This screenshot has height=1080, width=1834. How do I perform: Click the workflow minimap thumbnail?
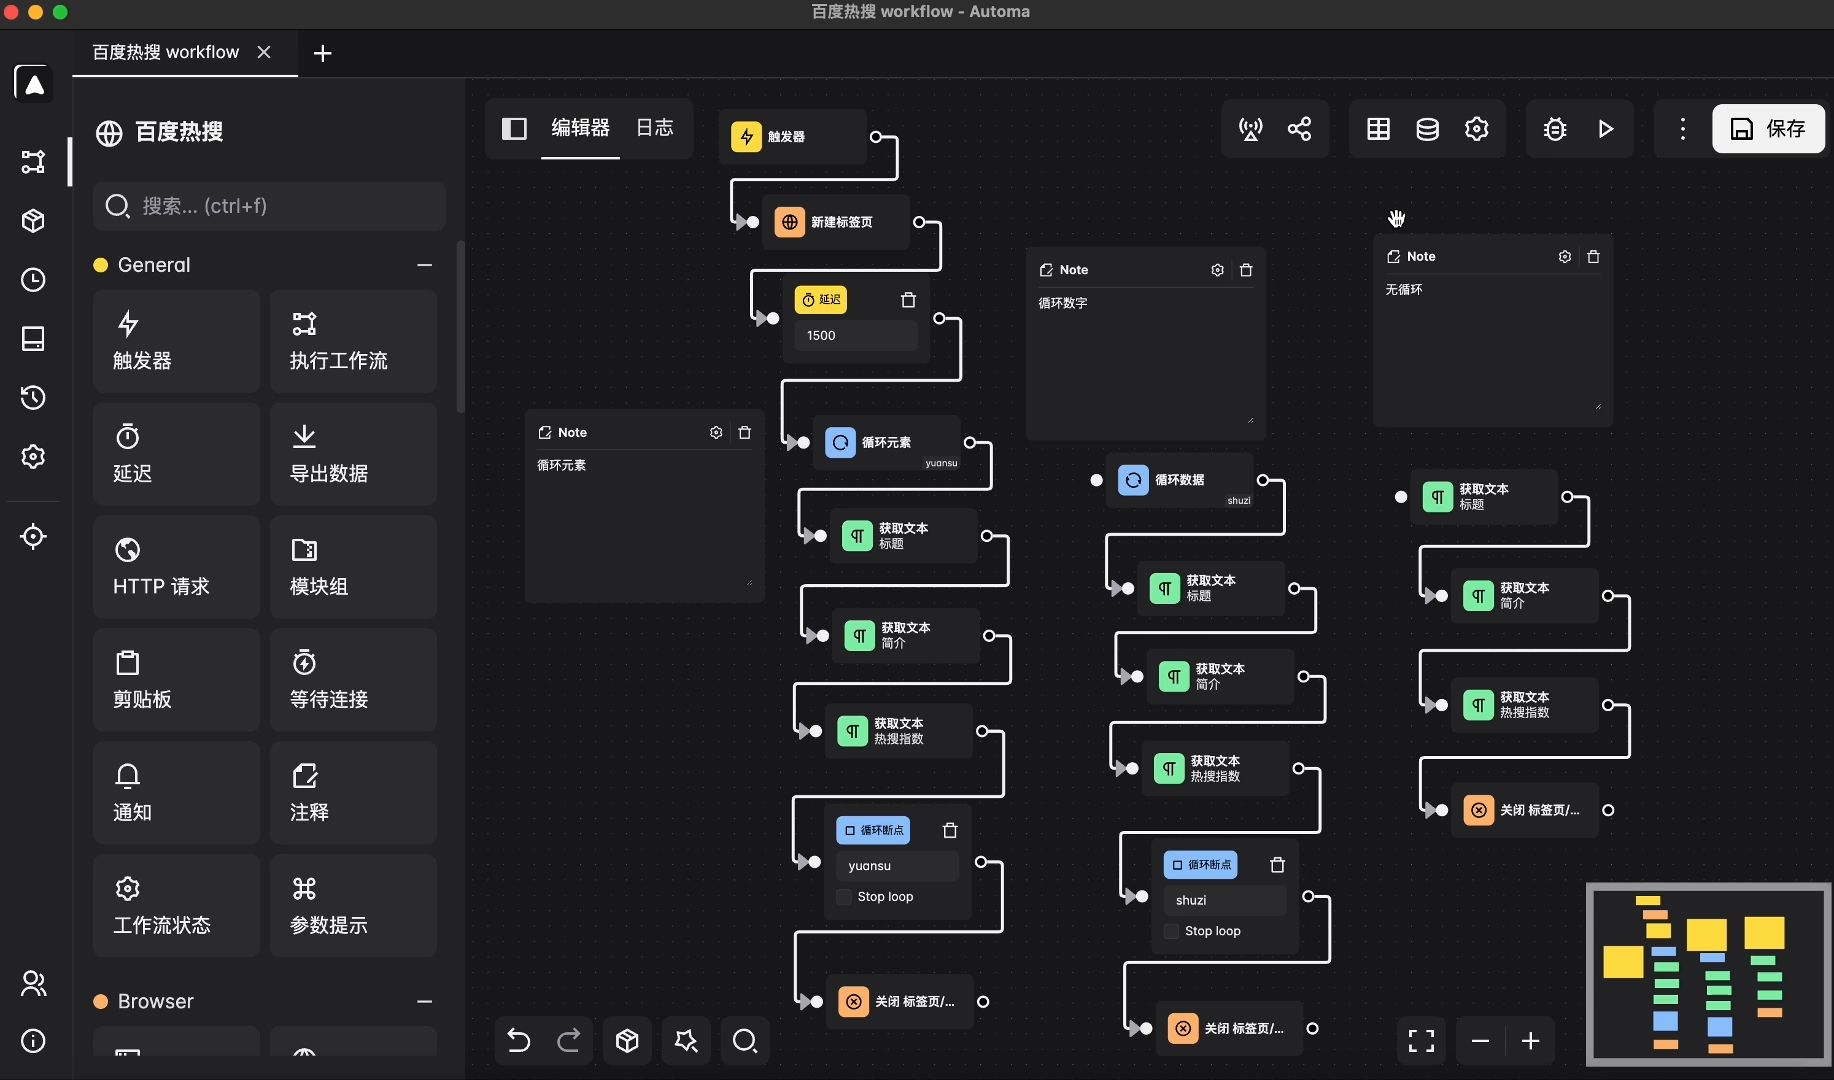(x=1708, y=974)
